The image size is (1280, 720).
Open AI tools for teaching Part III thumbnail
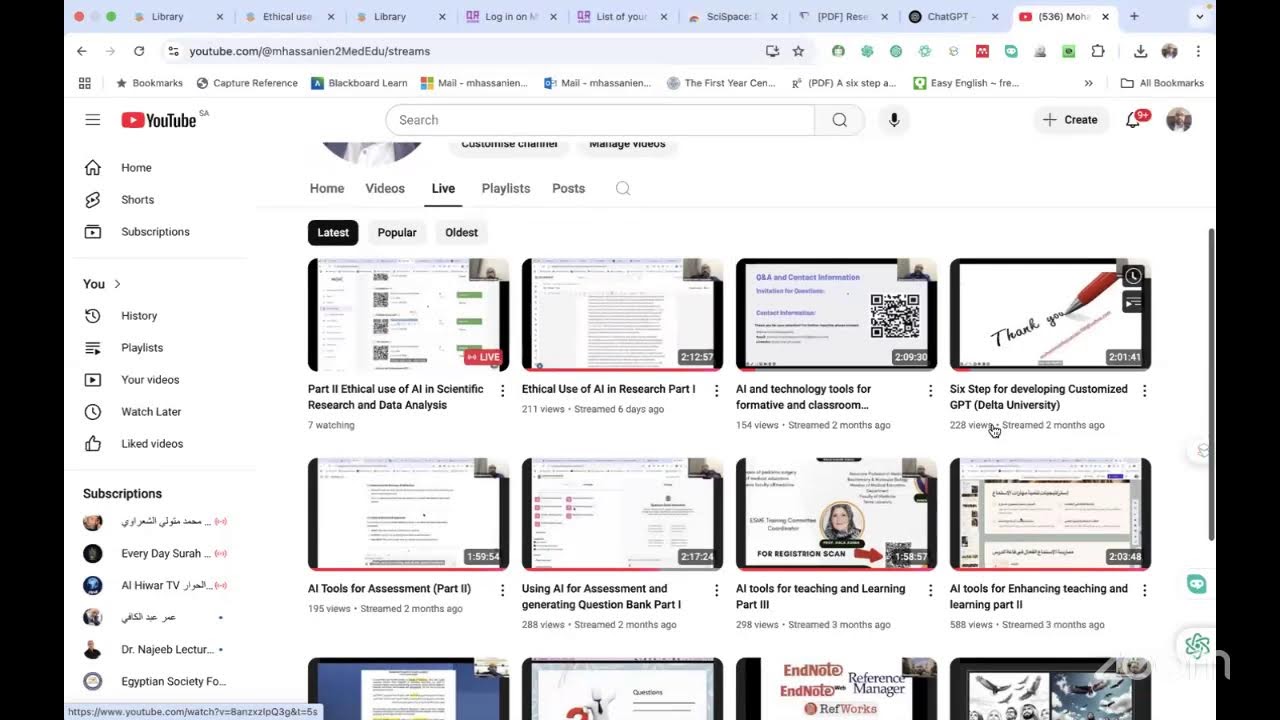(x=836, y=514)
